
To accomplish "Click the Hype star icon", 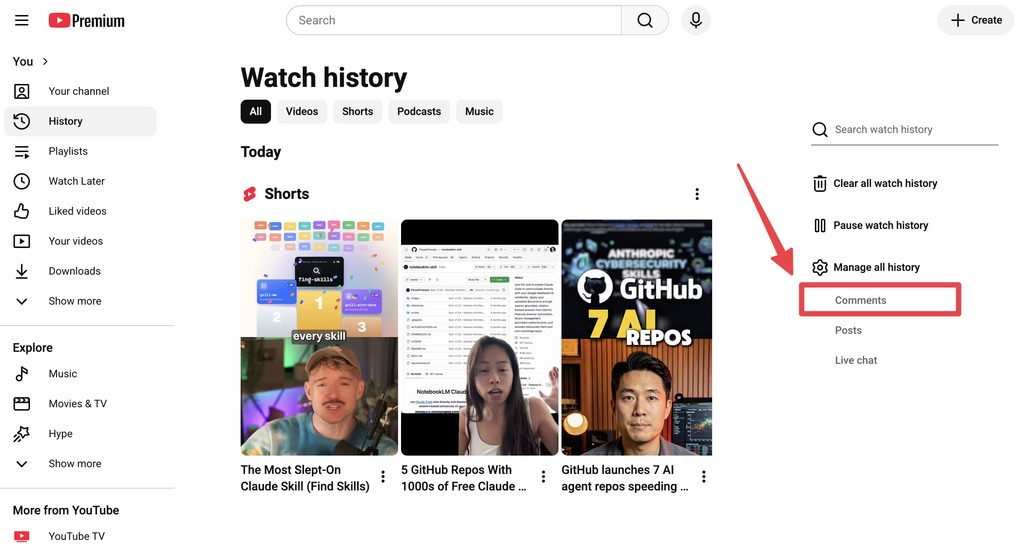I will click(22, 434).
